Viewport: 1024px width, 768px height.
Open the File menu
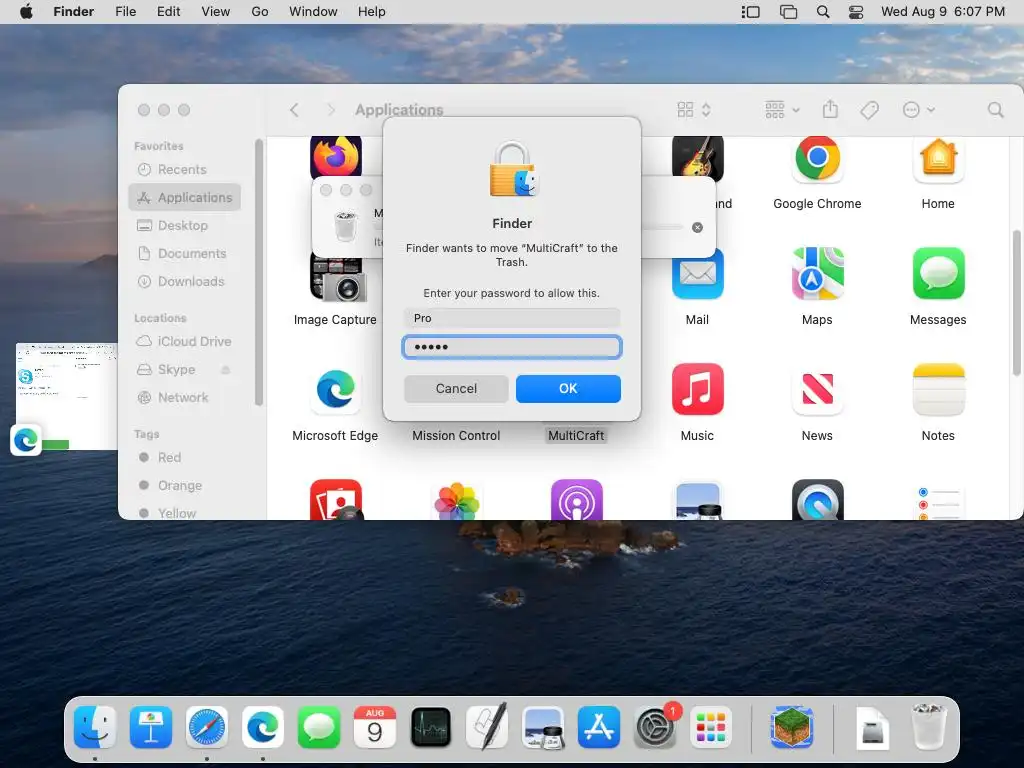click(125, 12)
